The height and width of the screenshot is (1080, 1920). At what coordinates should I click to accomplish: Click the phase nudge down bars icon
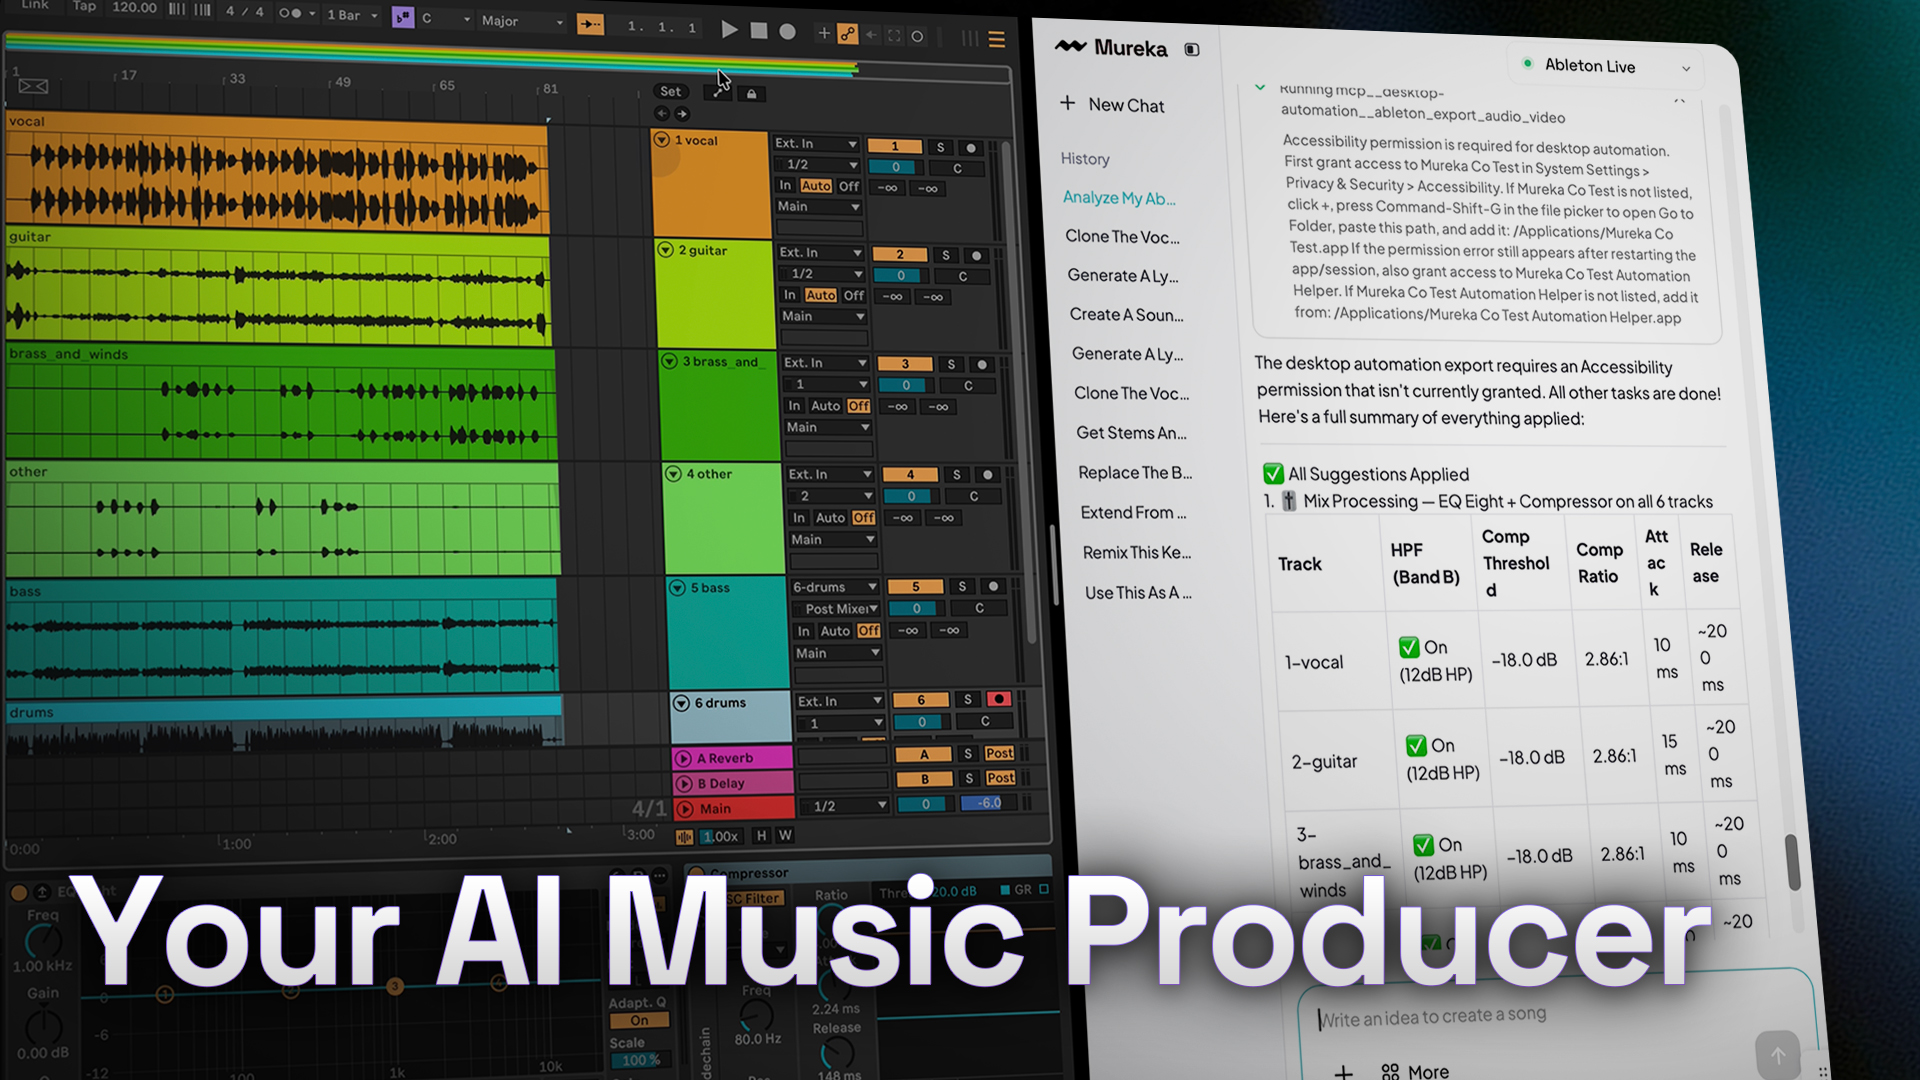pos(176,8)
